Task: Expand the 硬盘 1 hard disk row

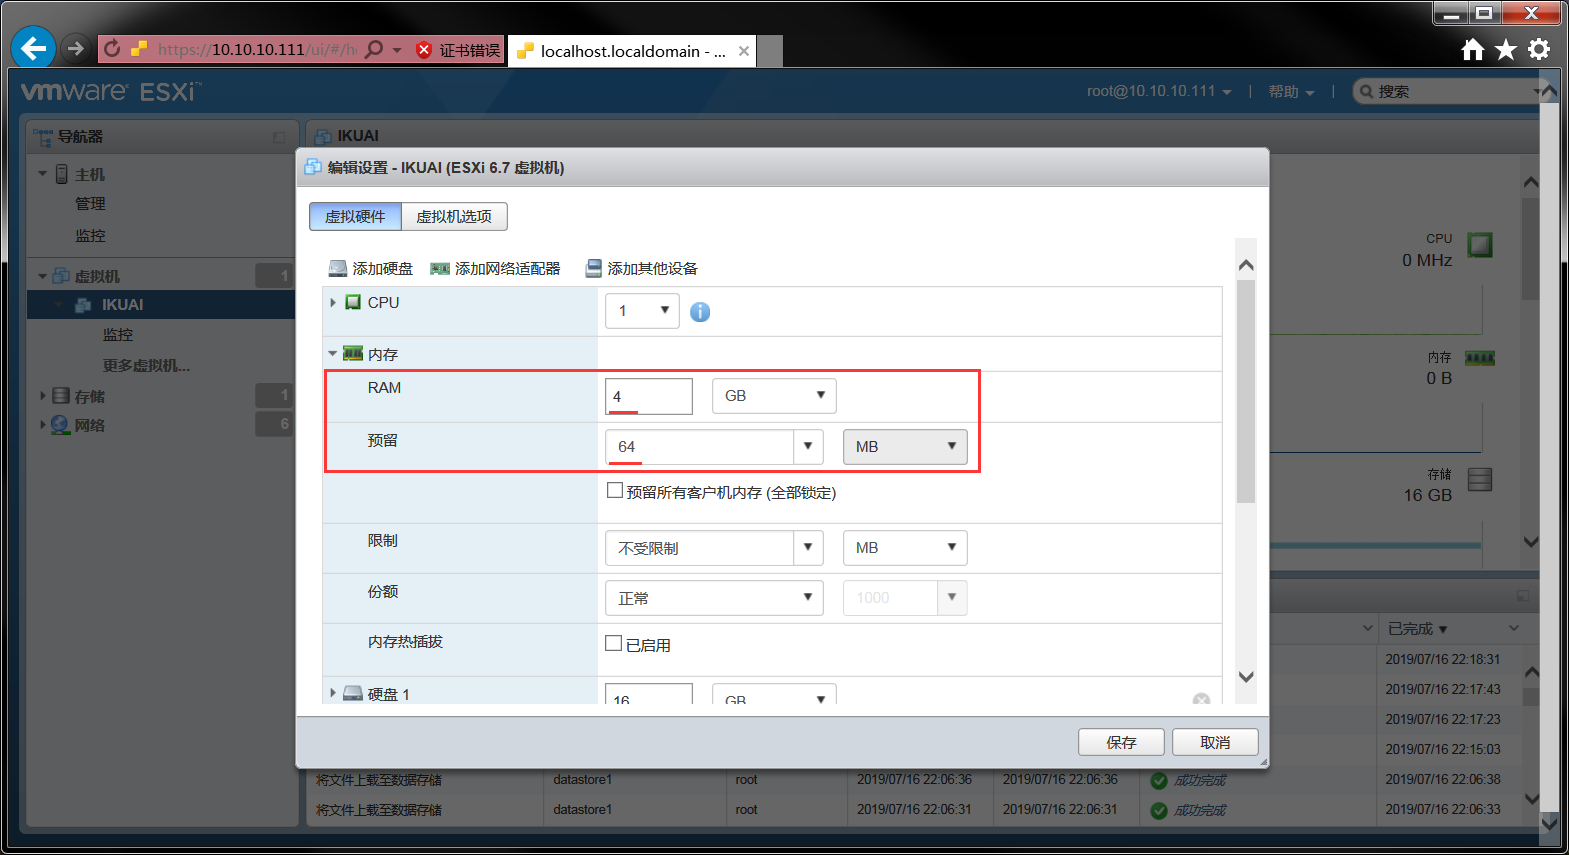Action: click(333, 692)
